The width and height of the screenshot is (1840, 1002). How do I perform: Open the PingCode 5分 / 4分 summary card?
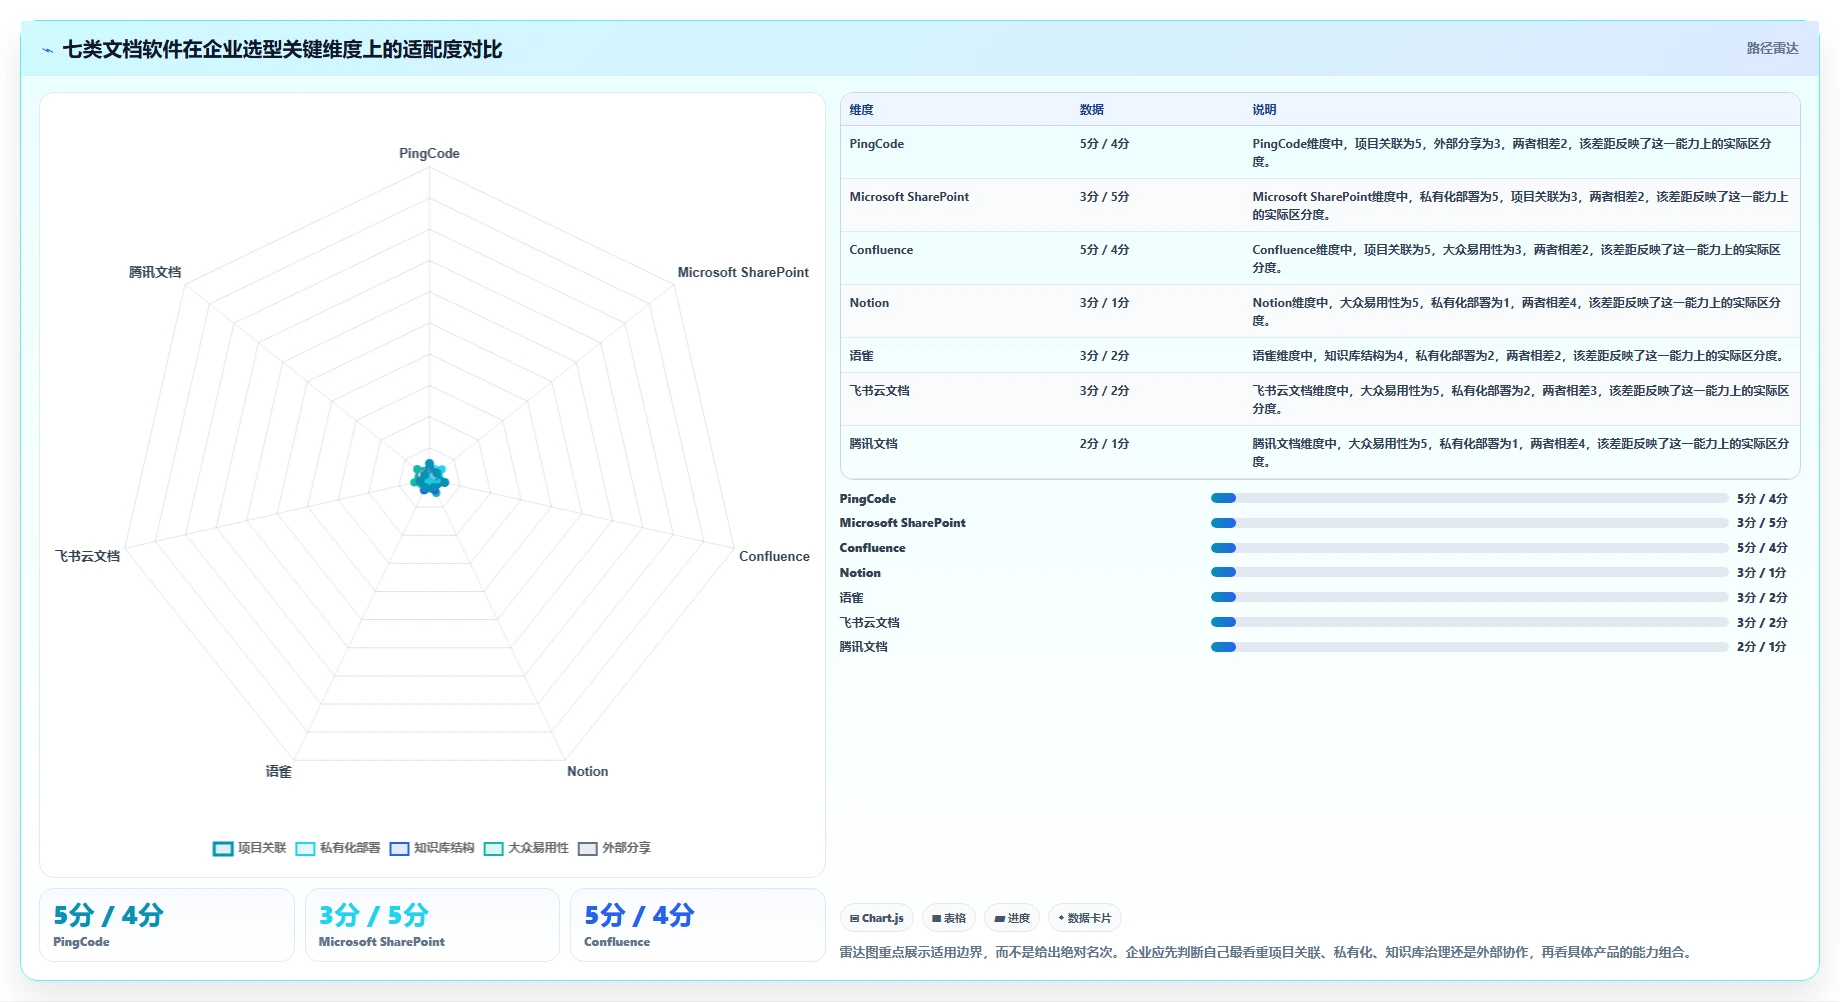coord(166,925)
